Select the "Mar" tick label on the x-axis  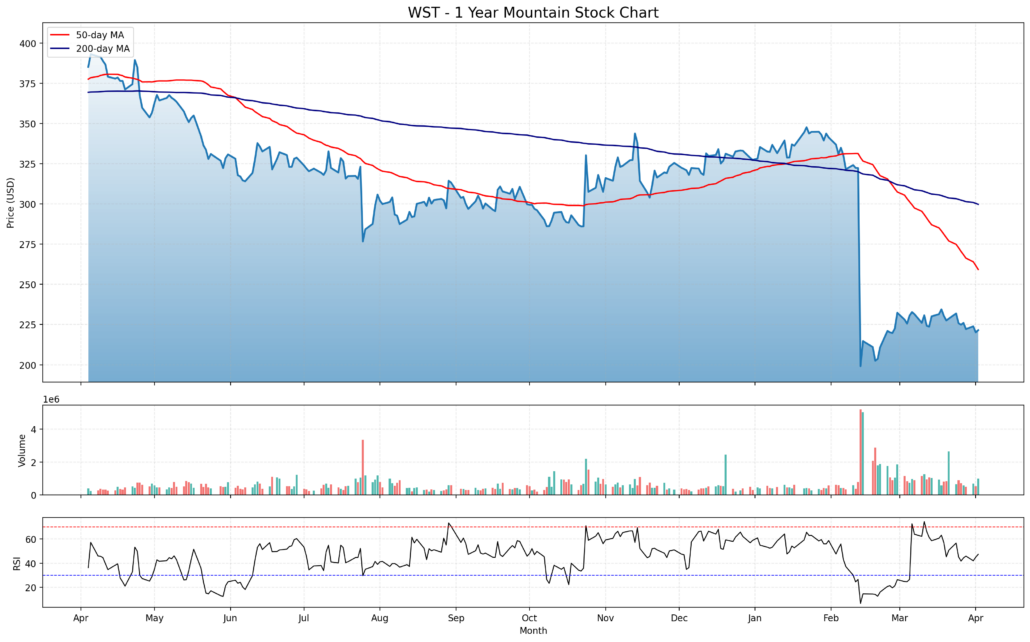900,618
